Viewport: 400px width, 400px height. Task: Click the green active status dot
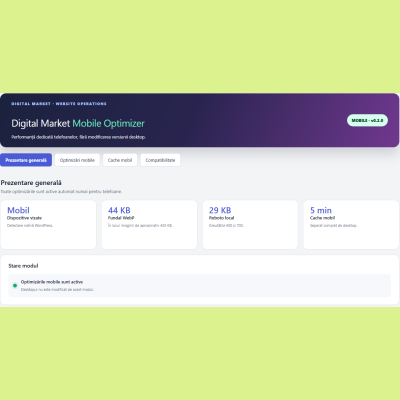pyautogui.click(x=15, y=285)
